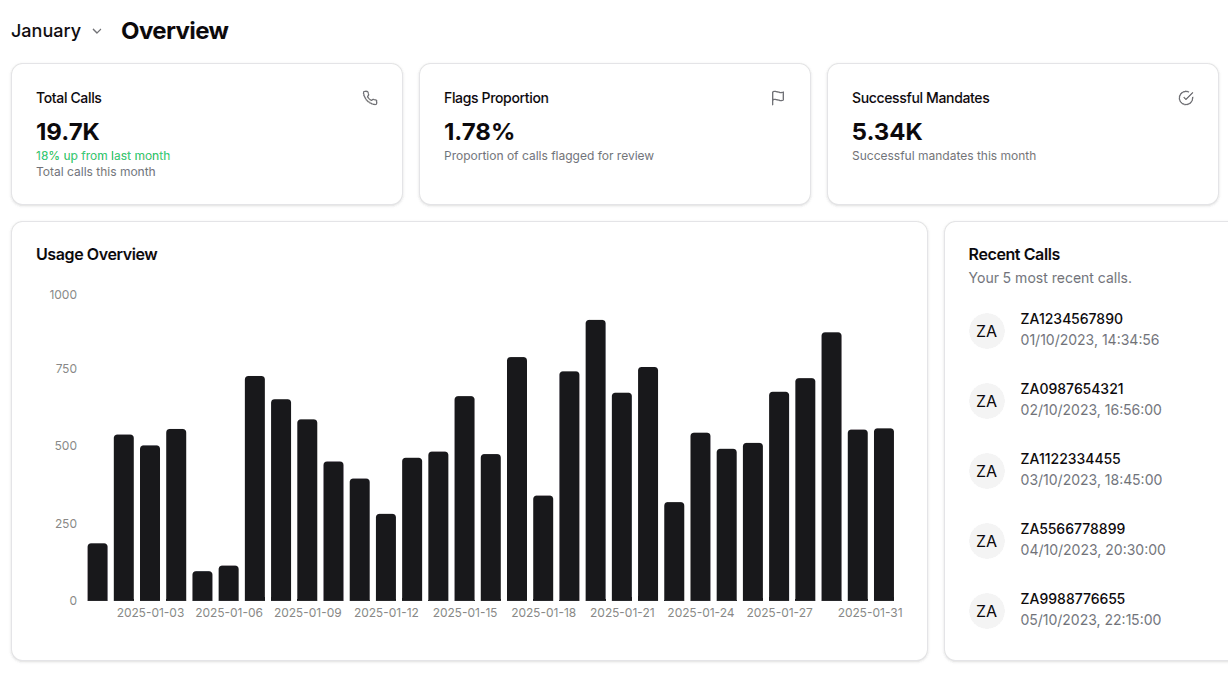Screen dimensions: 1228x674
Task: Click the phone icon in Total Calls card
Action: pos(370,98)
